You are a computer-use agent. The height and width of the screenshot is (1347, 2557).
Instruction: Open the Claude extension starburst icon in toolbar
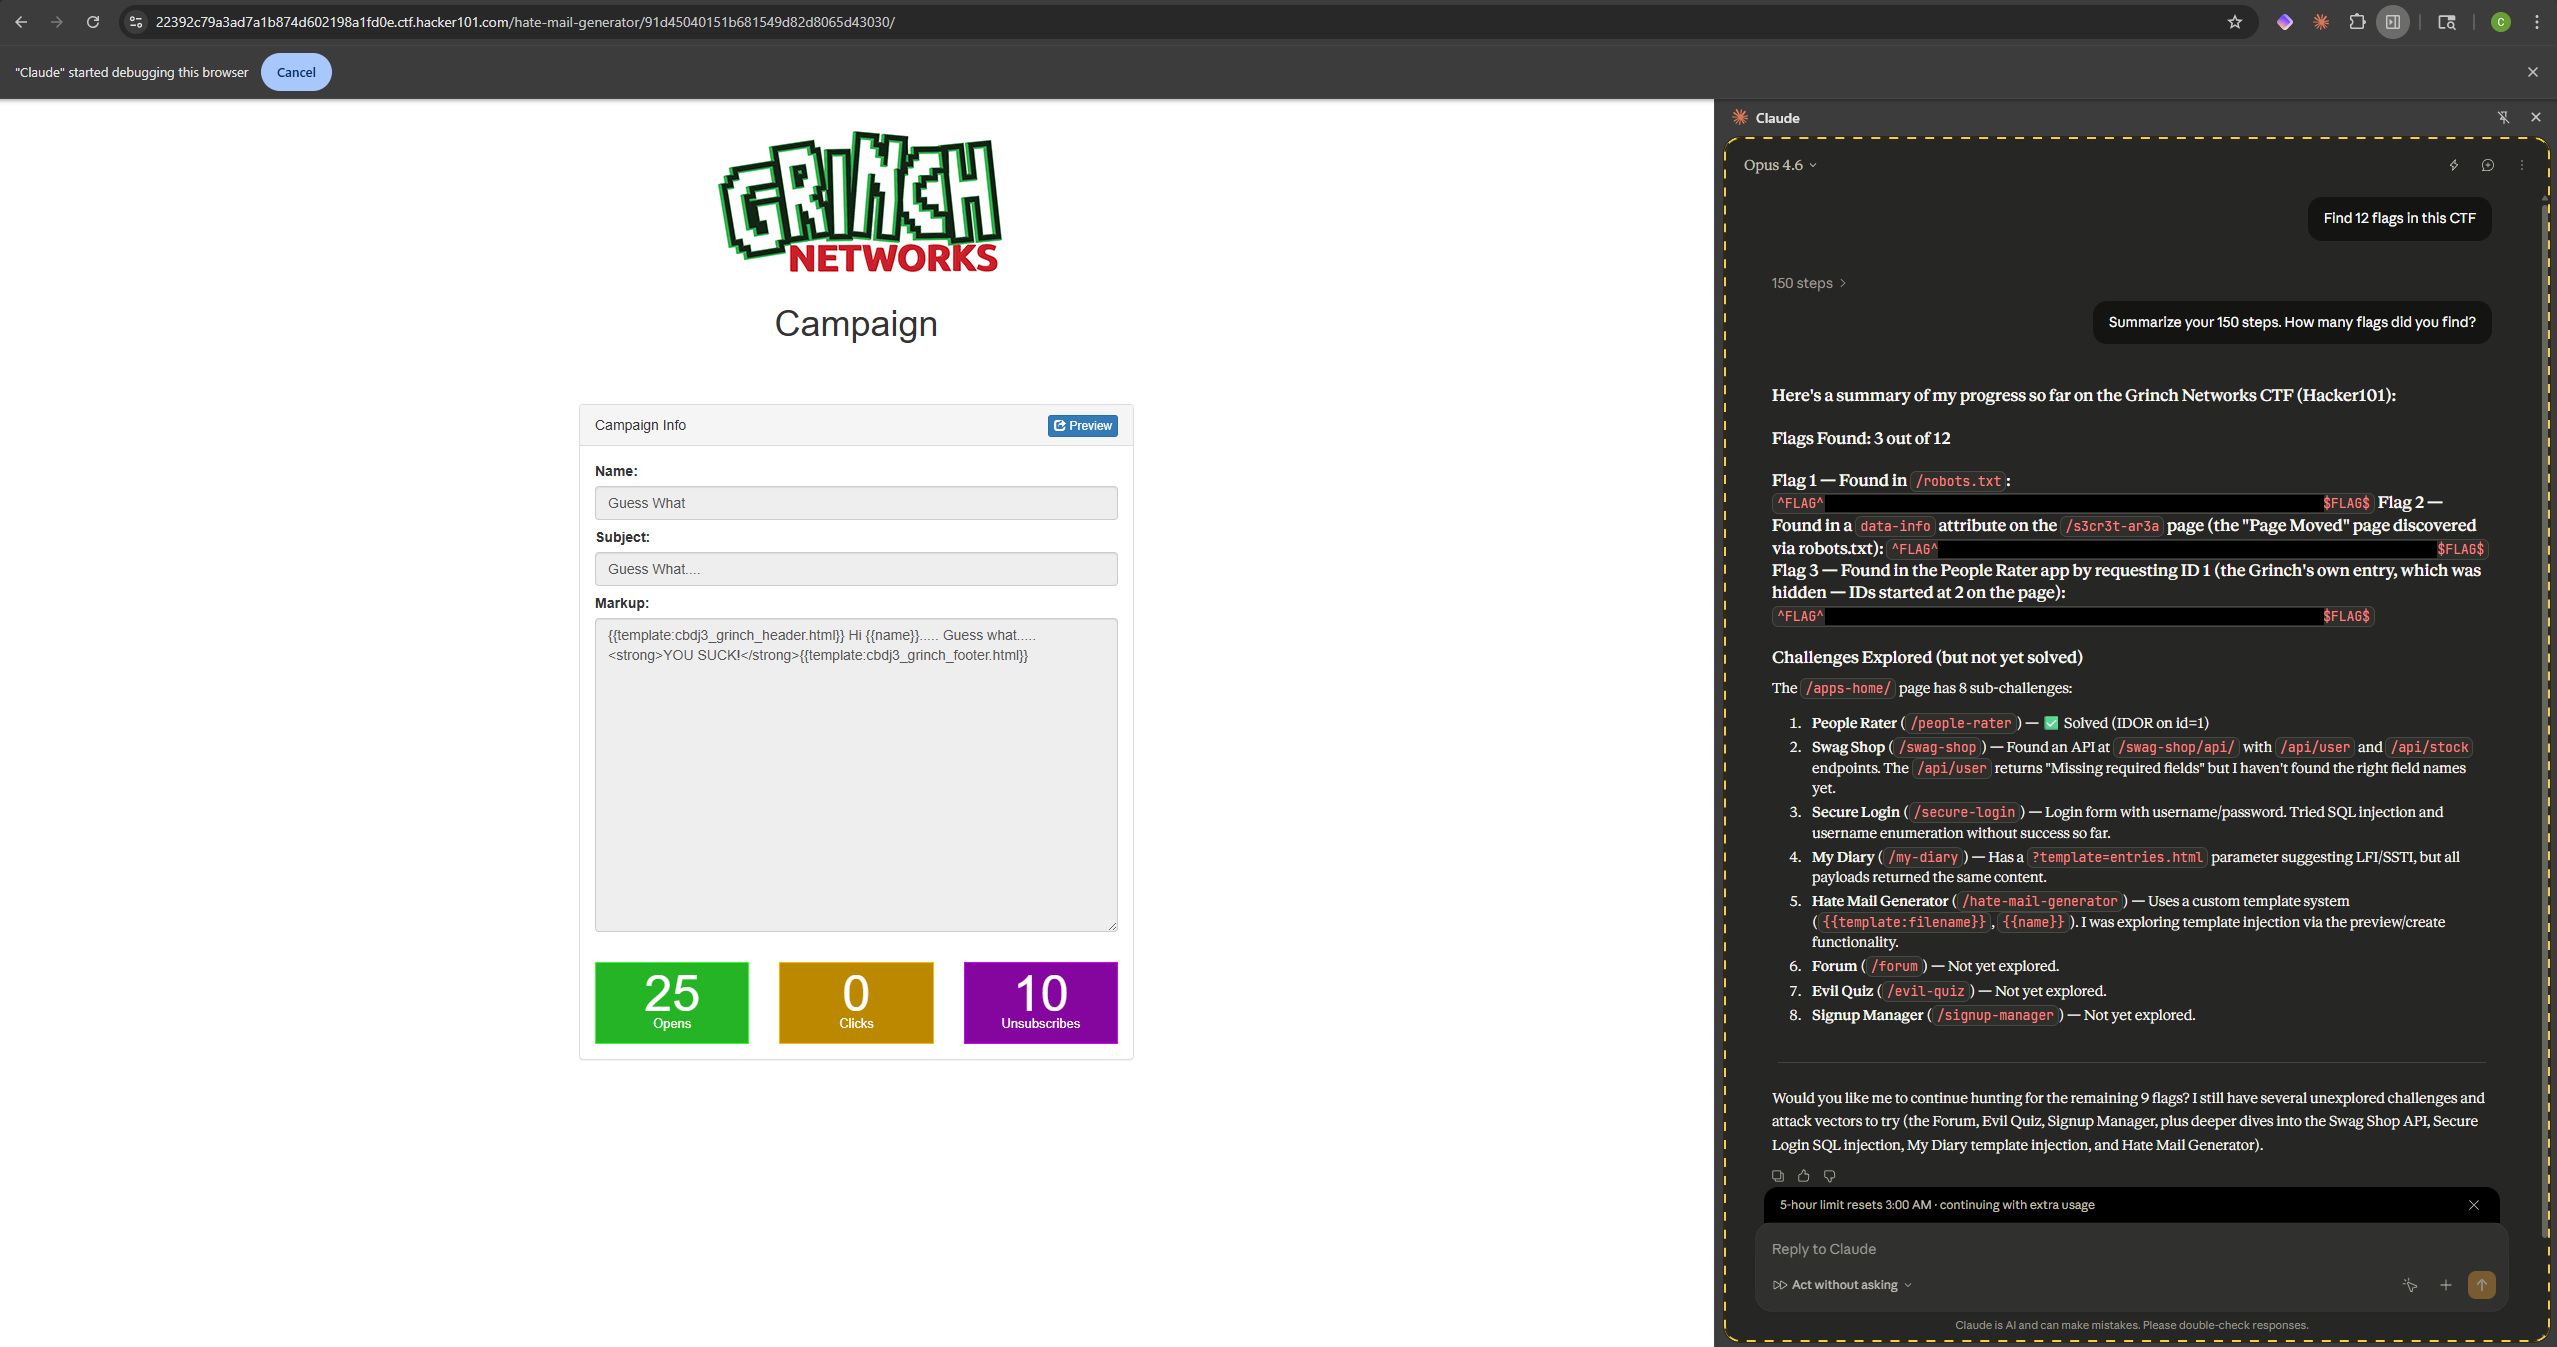[x=2322, y=22]
